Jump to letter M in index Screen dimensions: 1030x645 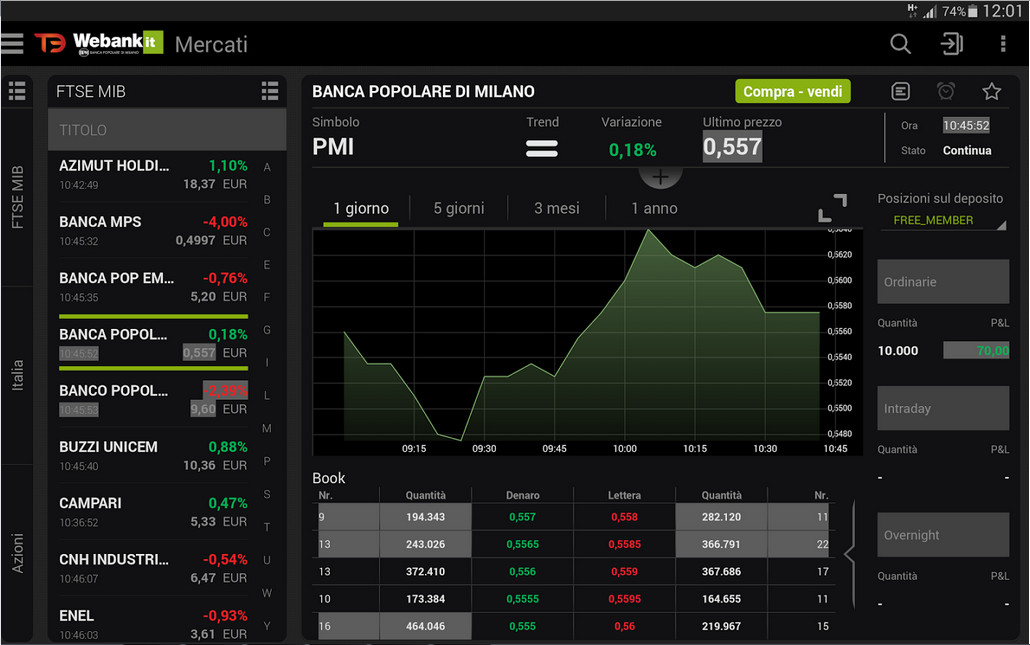pos(267,428)
